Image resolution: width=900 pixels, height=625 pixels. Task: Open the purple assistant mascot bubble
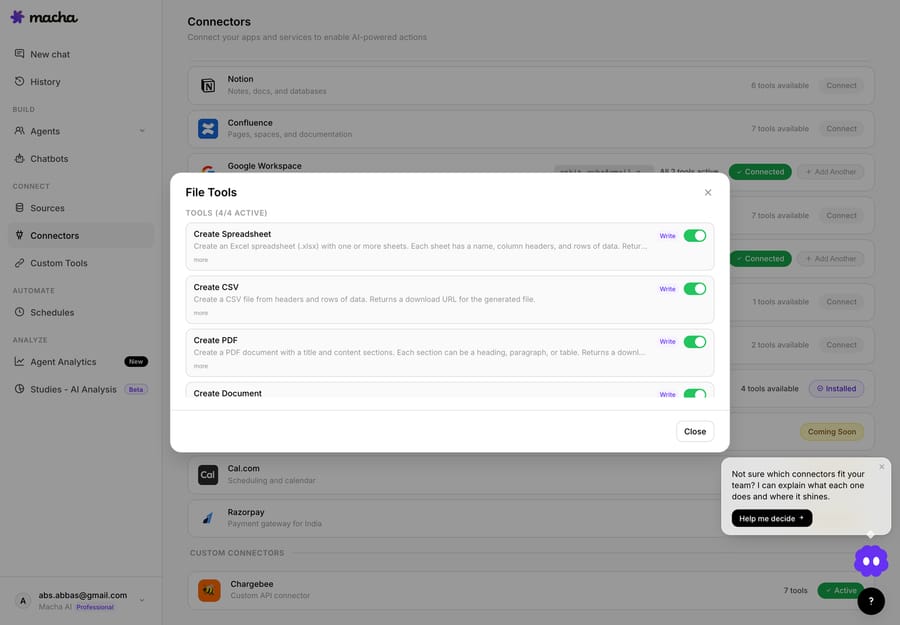click(x=871, y=561)
